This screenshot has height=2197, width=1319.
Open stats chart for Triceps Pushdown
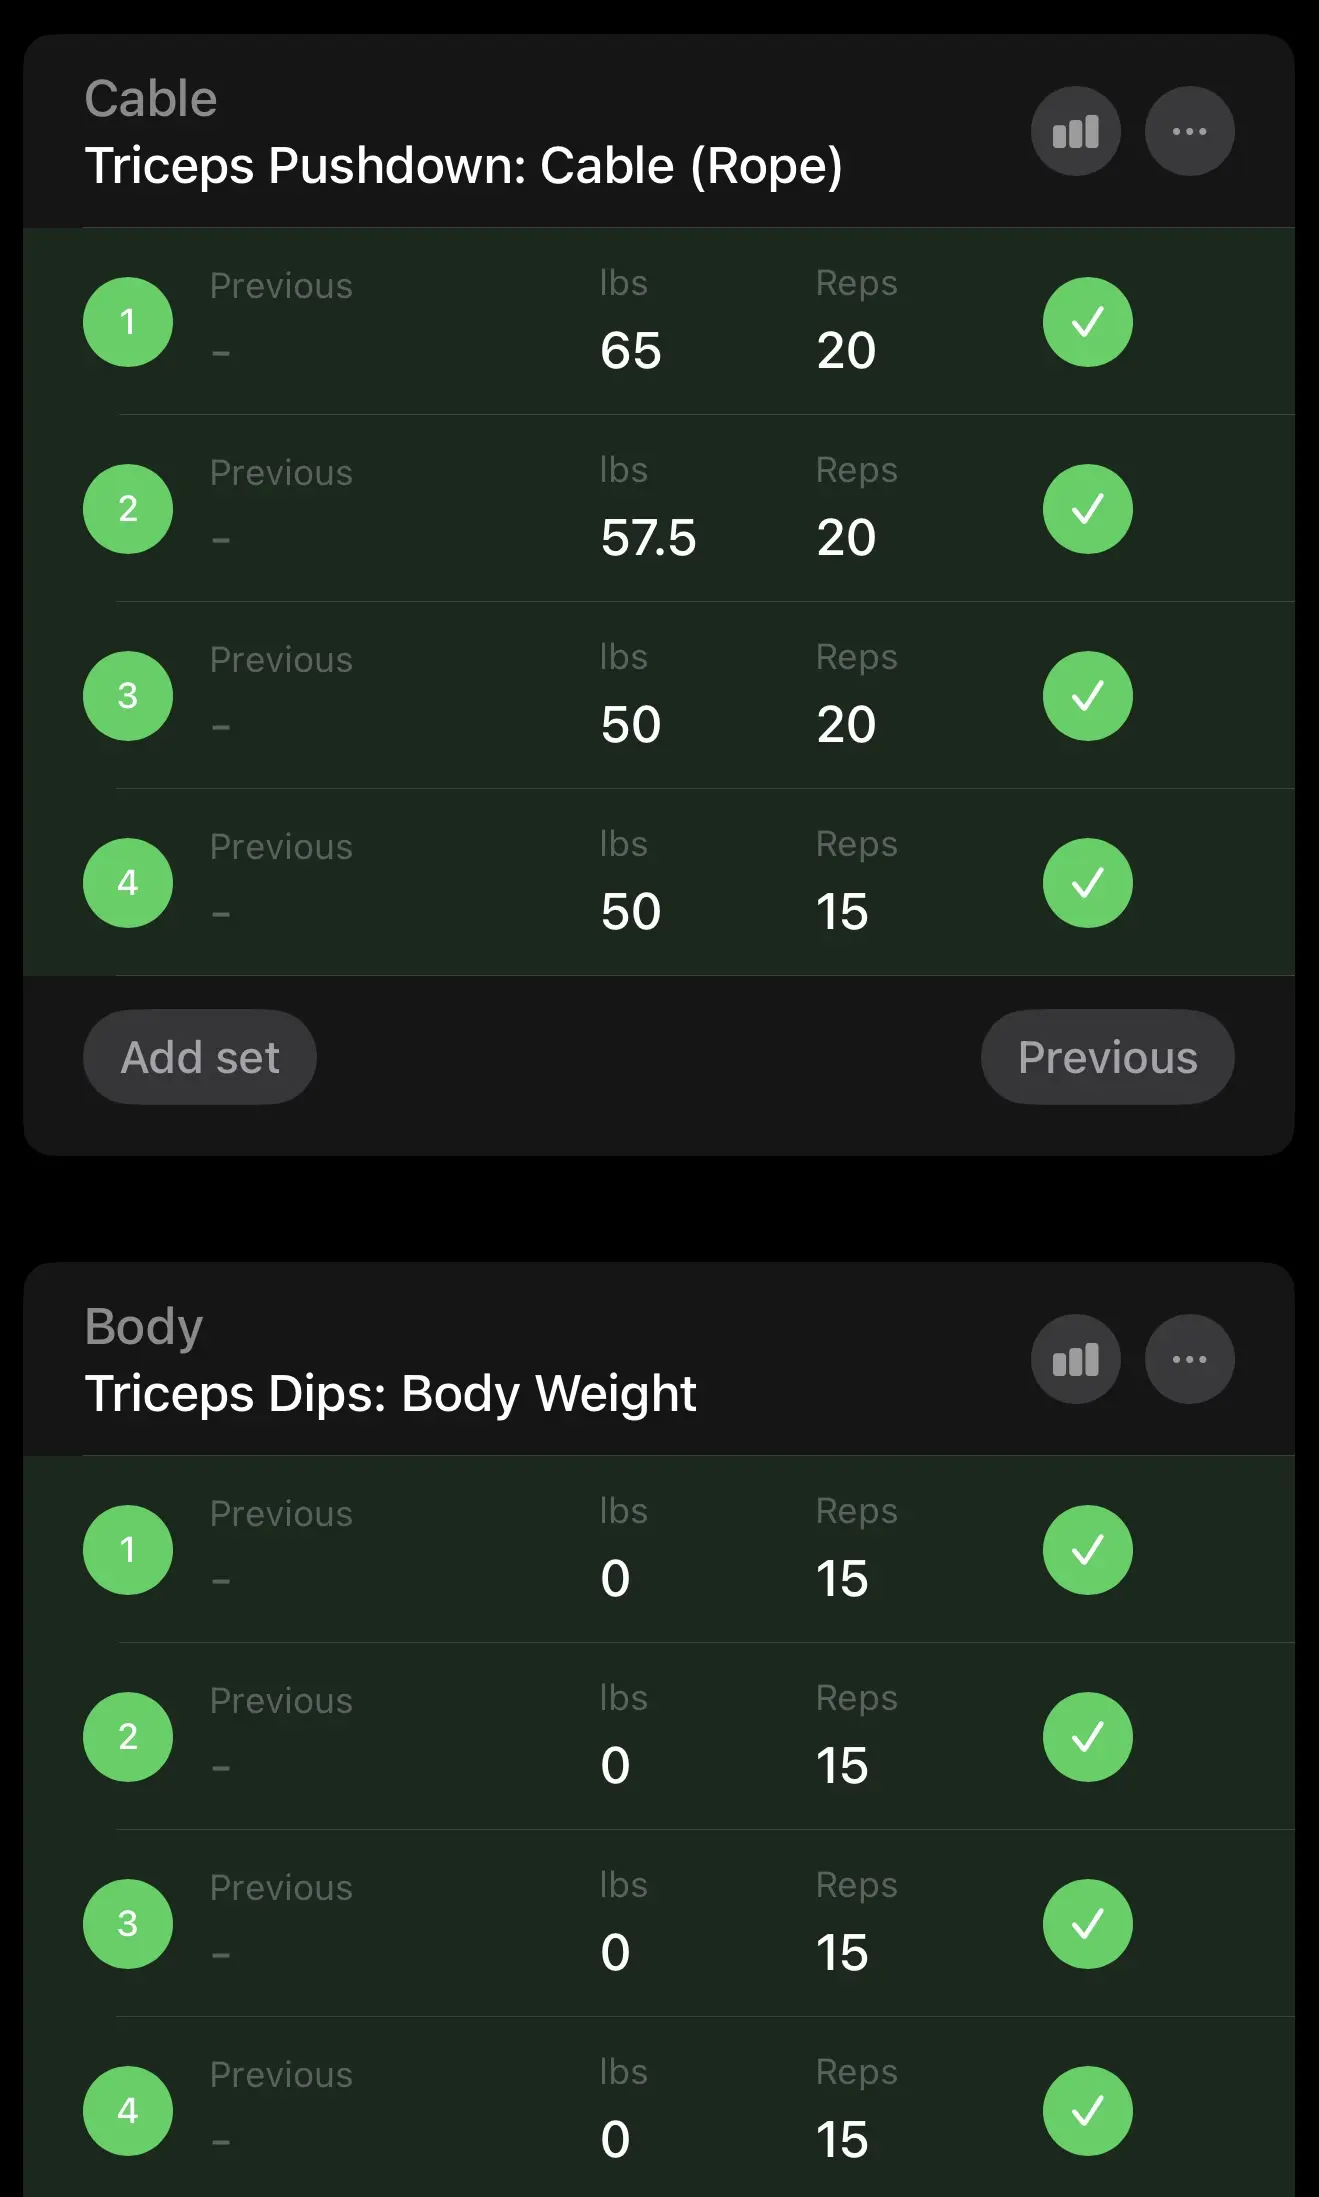pos(1075,131)
